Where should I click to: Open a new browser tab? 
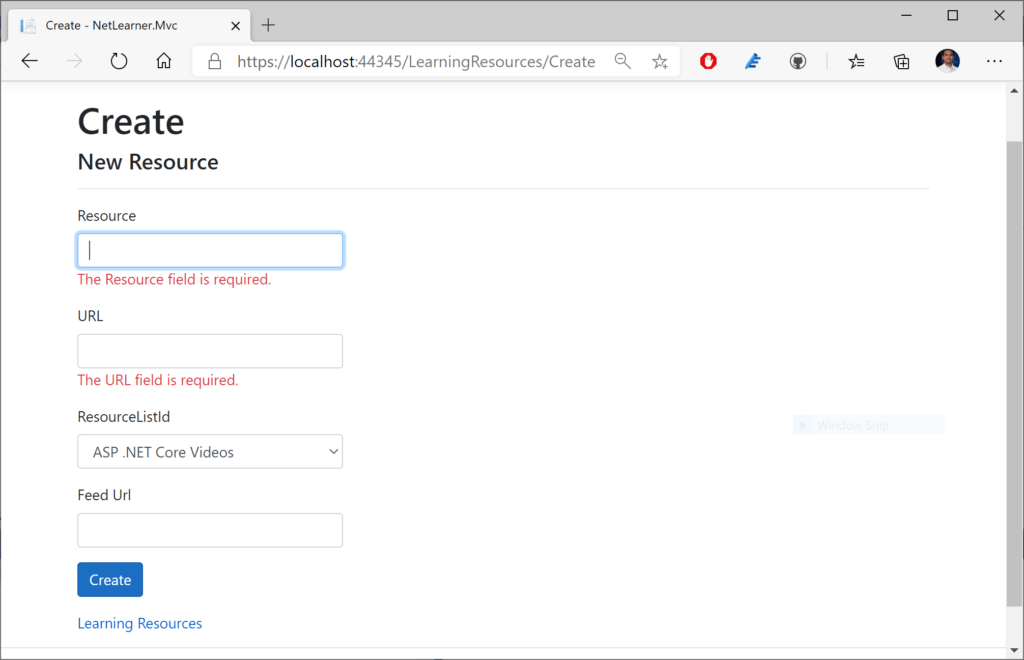click(x=267, y=25)
